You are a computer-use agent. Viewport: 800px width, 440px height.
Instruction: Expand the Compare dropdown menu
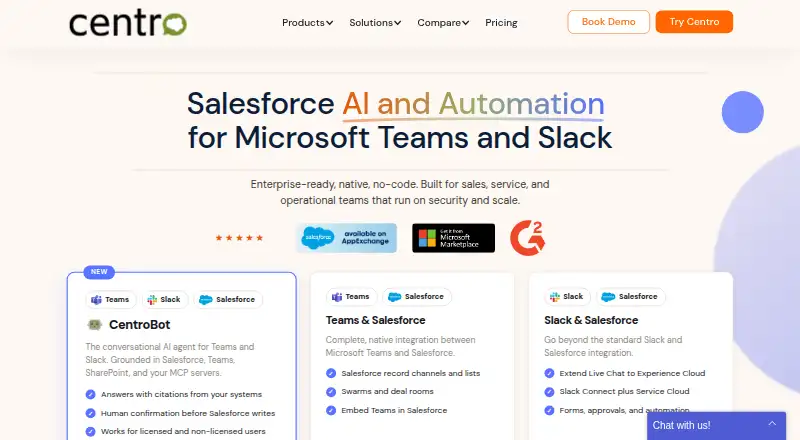443,22
